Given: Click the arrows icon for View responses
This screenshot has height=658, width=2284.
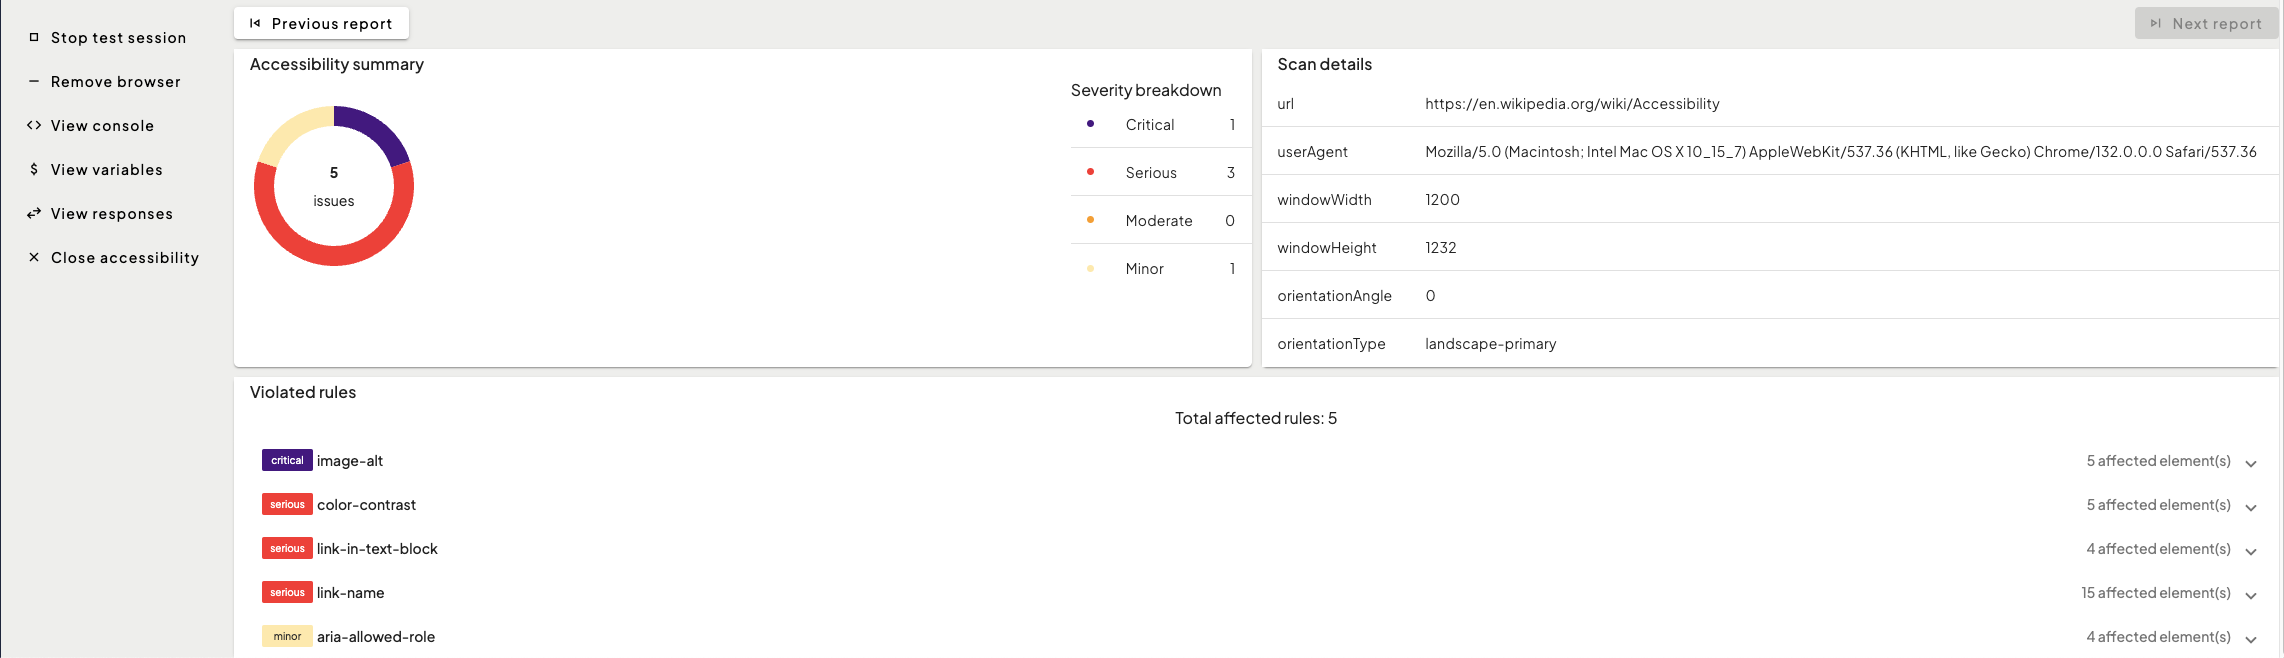Looking at the screenshot, I should [34, 213].
